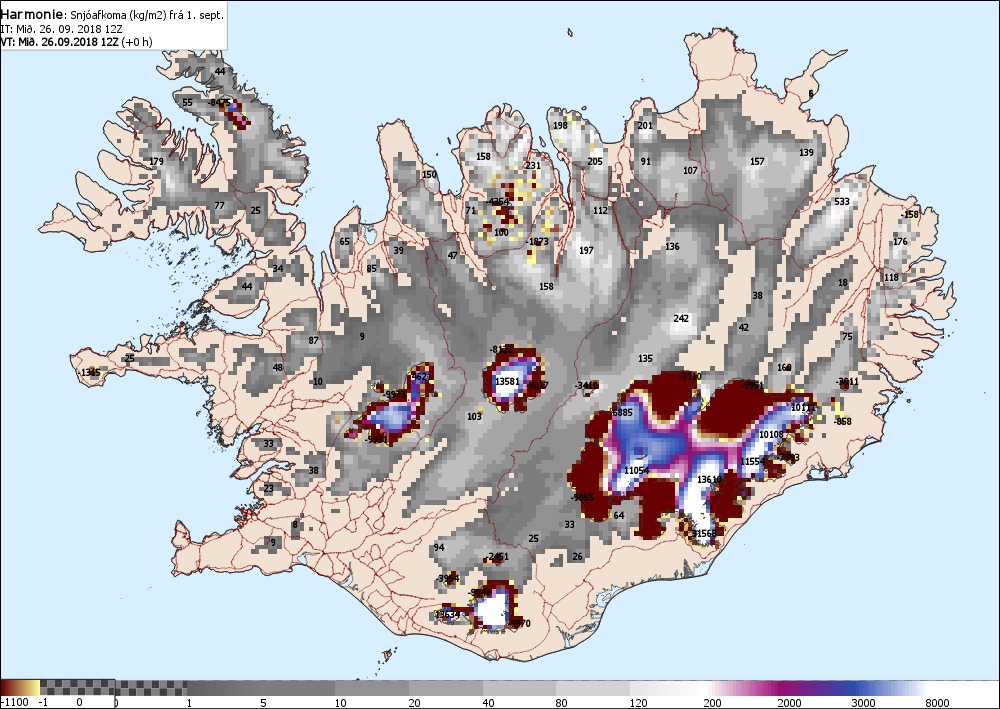Click the map value '231' in the north

tap(533, 165)
